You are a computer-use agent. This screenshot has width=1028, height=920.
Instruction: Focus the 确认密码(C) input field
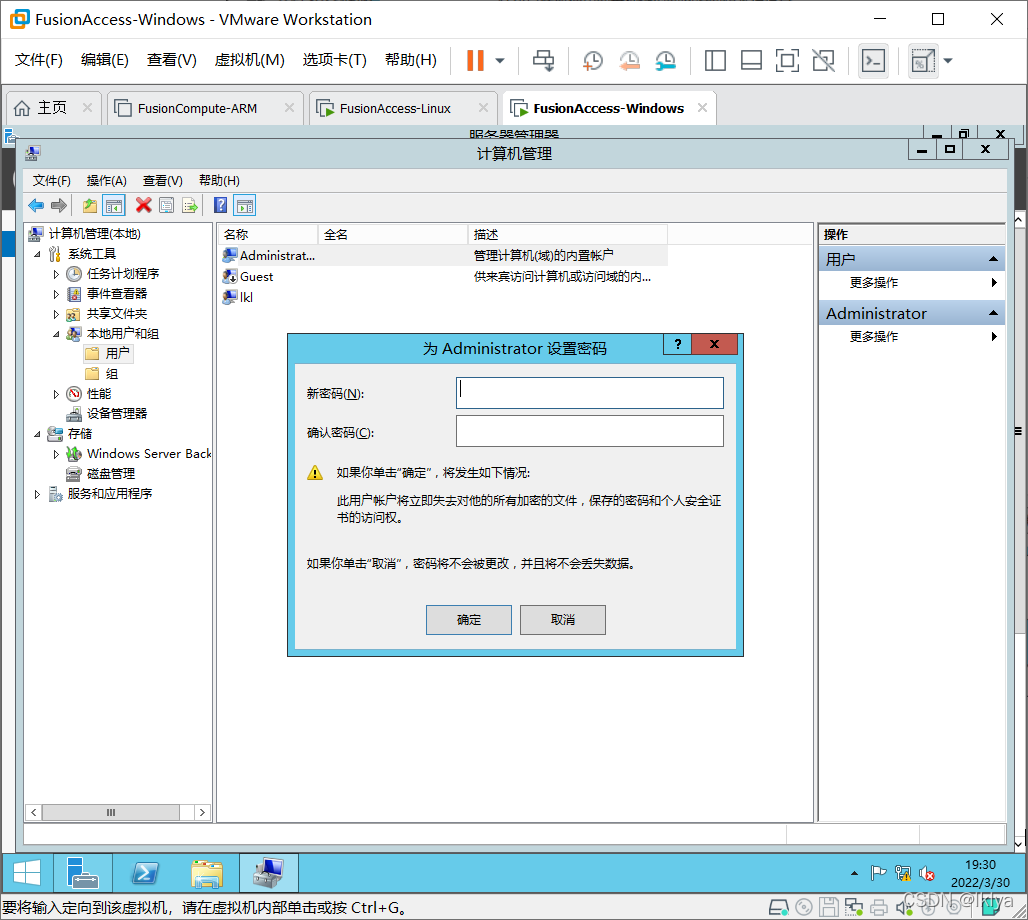tap(589, 431)
